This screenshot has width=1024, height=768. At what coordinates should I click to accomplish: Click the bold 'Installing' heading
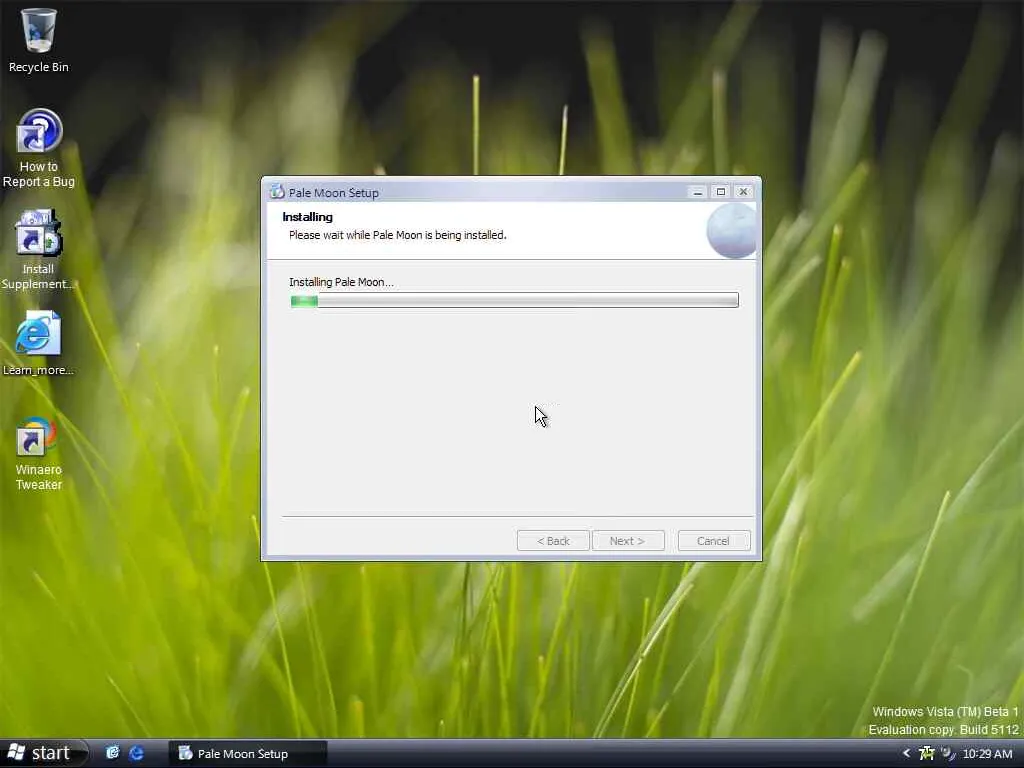click(307, 217)
